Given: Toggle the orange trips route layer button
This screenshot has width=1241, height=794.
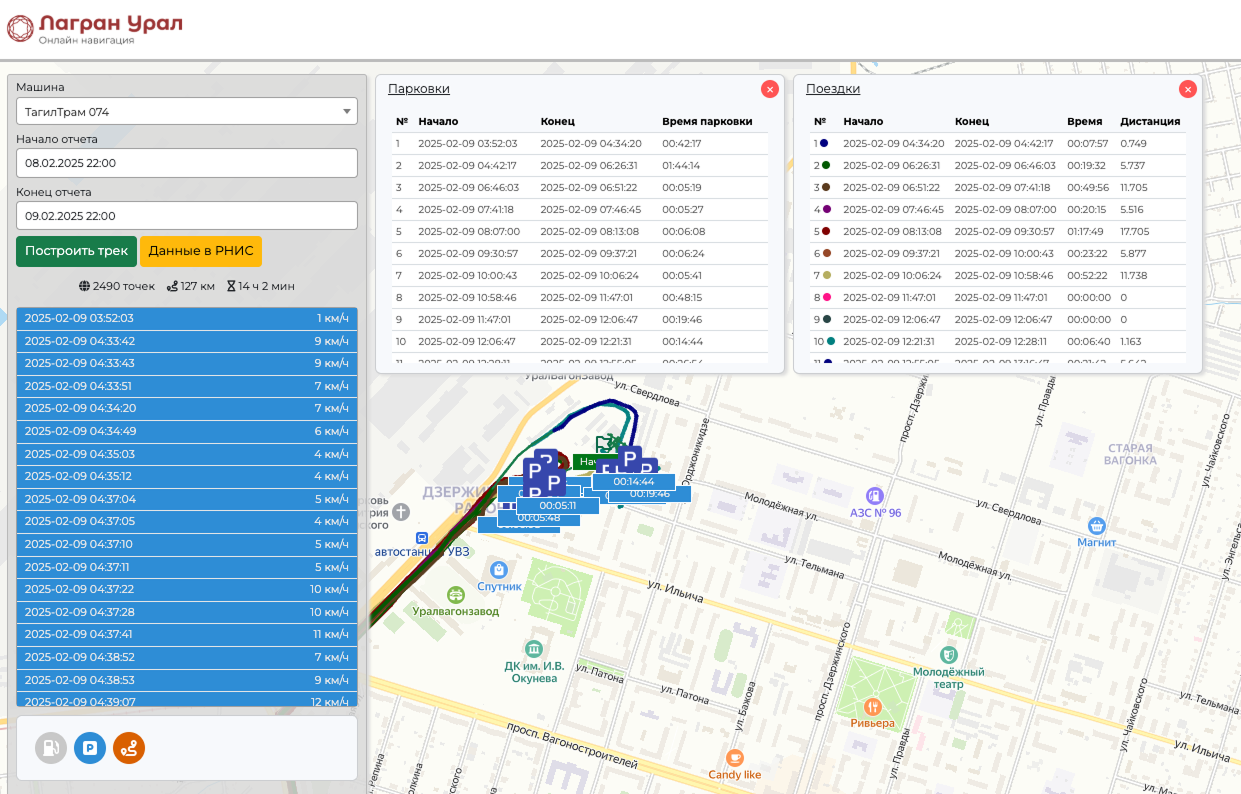Looking at the screenshot, I should coord(129,747).
